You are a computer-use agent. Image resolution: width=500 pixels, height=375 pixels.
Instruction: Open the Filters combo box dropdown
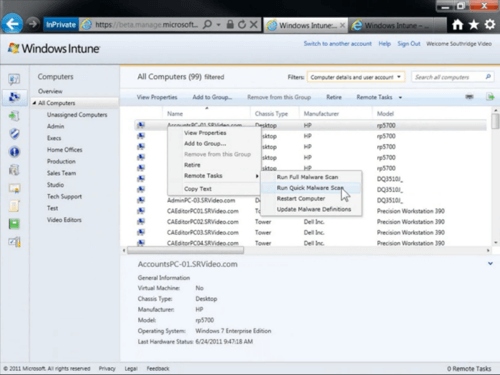pos(356,77)
